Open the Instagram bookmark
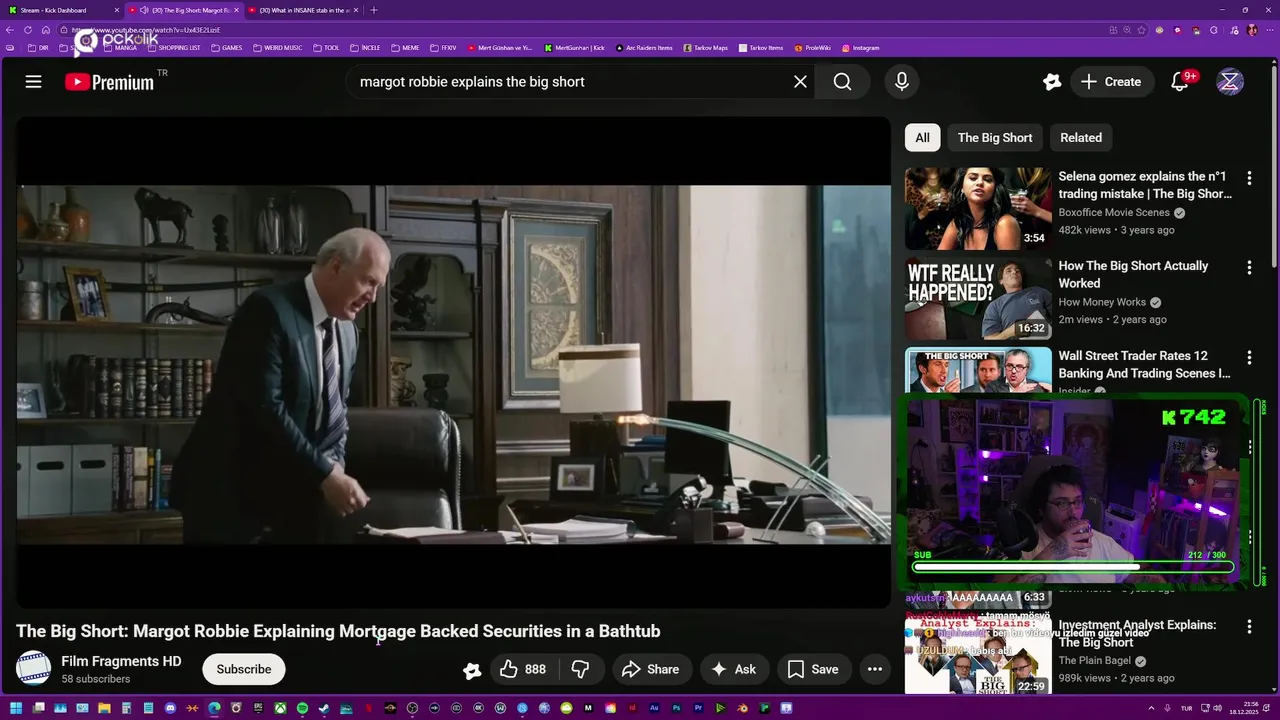 [x=861, y=48]
